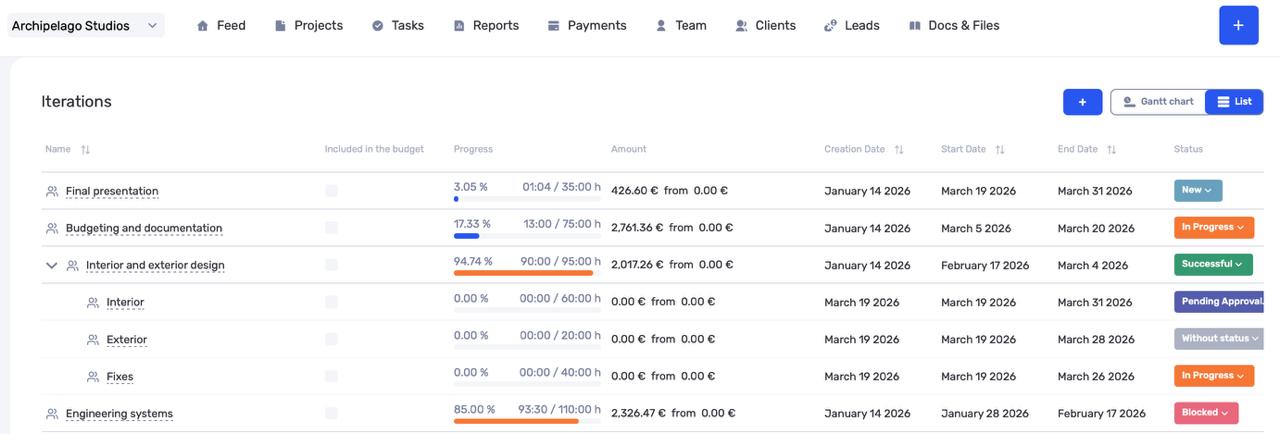
Task: Click people icon beside Final presentation
Action: point(52,191)
